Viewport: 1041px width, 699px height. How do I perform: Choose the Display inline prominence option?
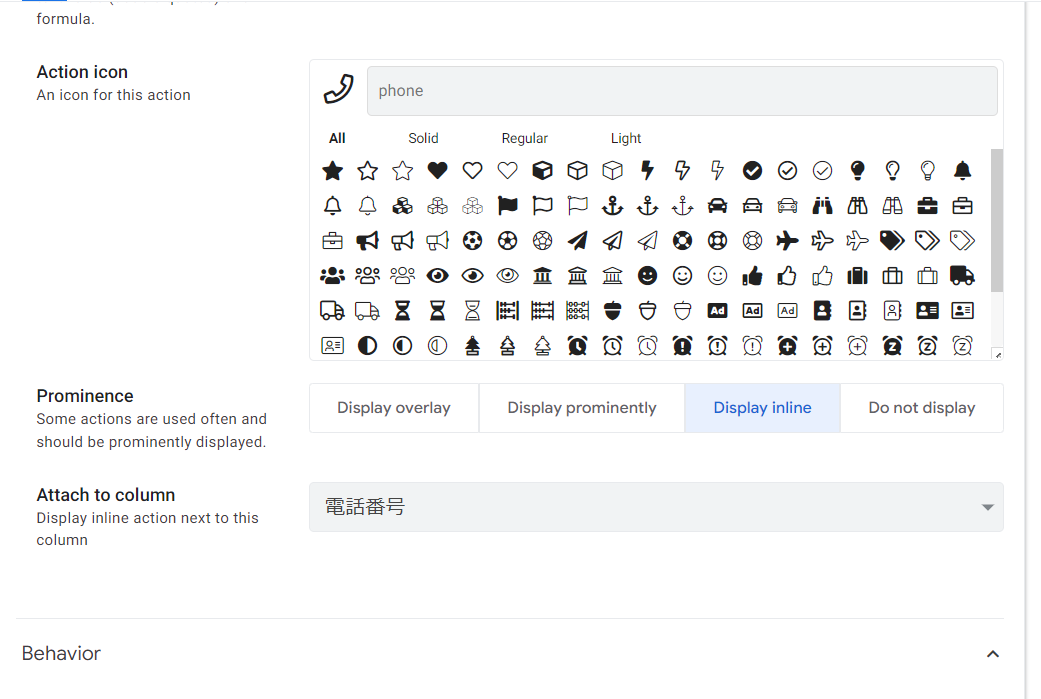(762, 408)
